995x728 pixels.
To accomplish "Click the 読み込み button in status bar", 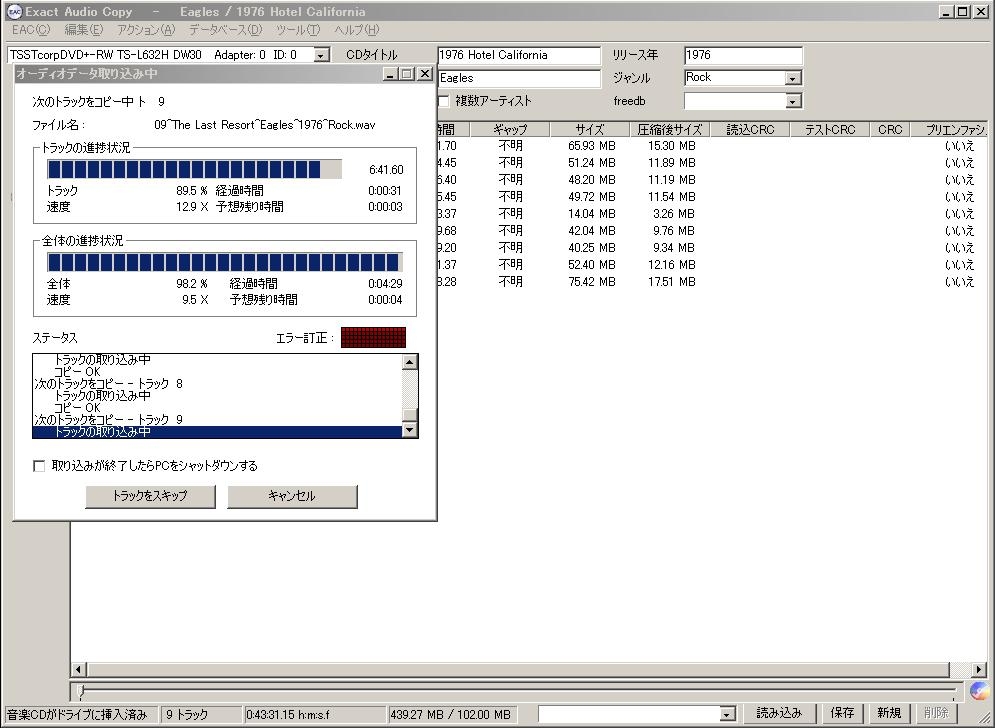I will point(779,714).
